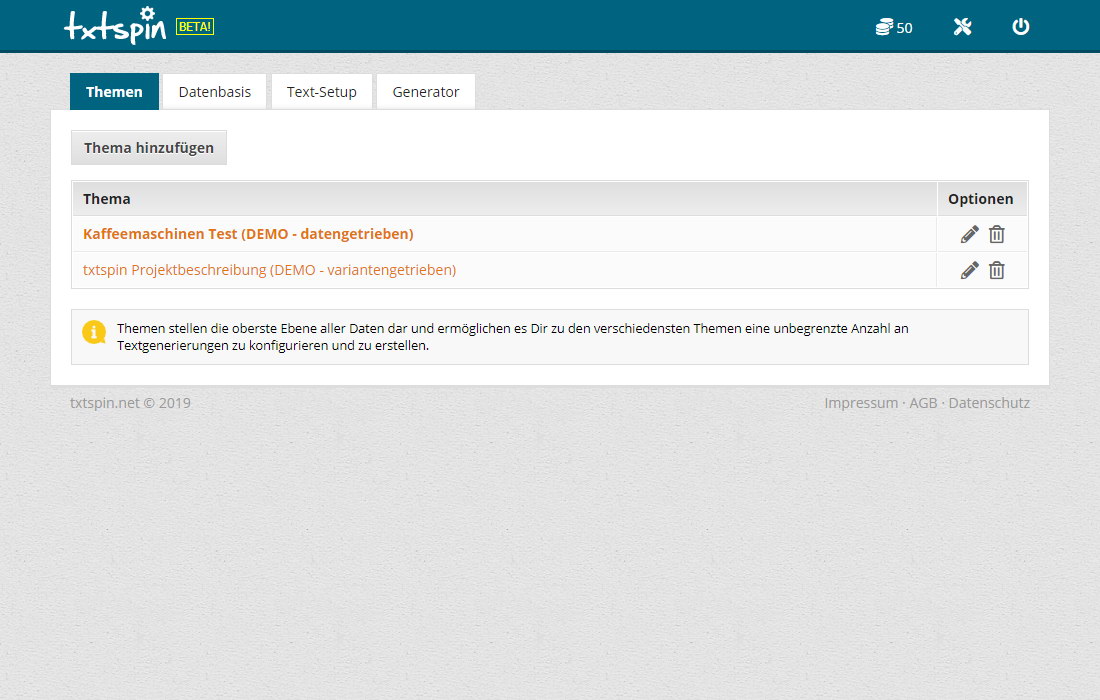The image size is (1100, 700).
Task: Edit the Kaffeemaschinen Test theme with pencil
Action: tap(969, 234)
